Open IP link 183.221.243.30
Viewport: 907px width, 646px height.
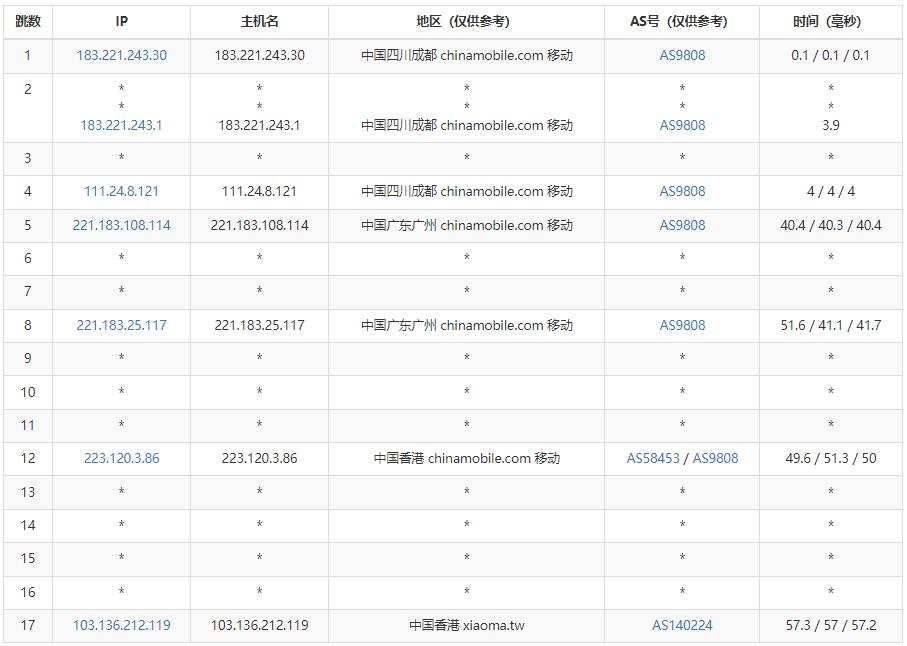click(x=121, y=56)
